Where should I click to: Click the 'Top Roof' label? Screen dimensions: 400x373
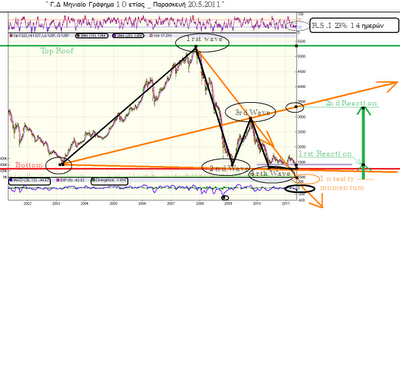[x=57, y=51]
